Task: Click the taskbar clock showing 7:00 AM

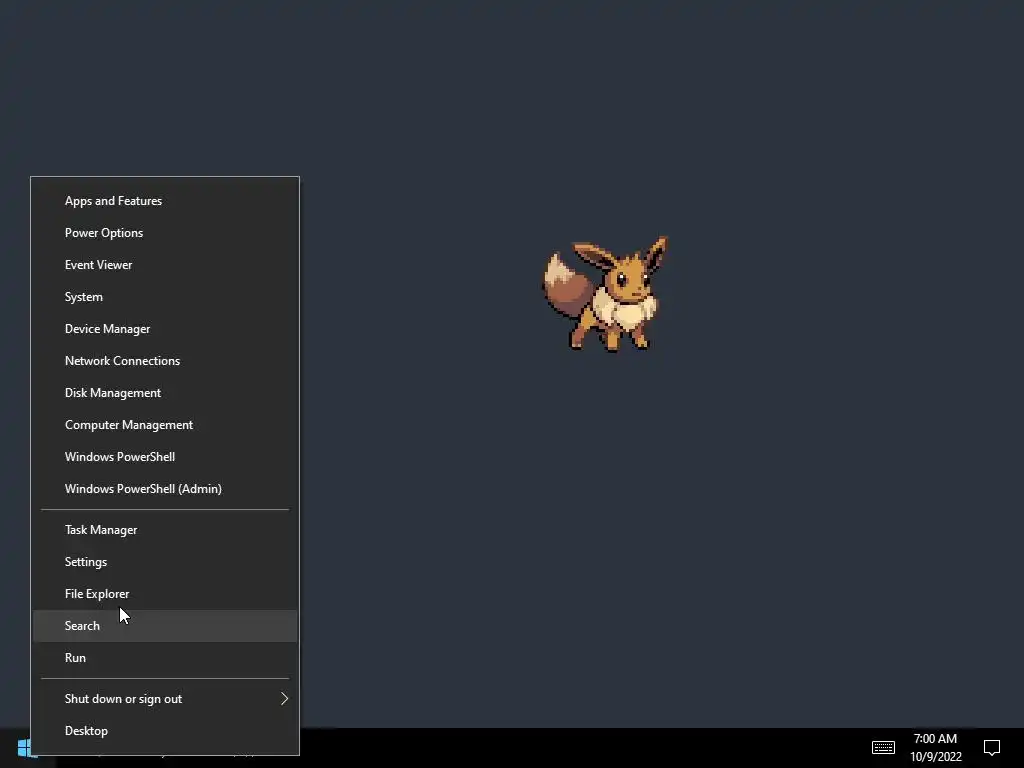Action: click(x=936, y=748)
